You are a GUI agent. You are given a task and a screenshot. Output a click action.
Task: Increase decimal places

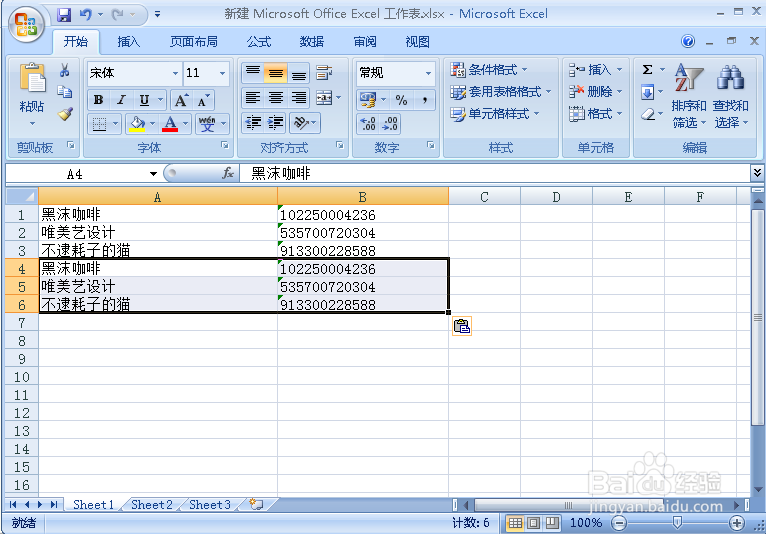pos(368,123)
